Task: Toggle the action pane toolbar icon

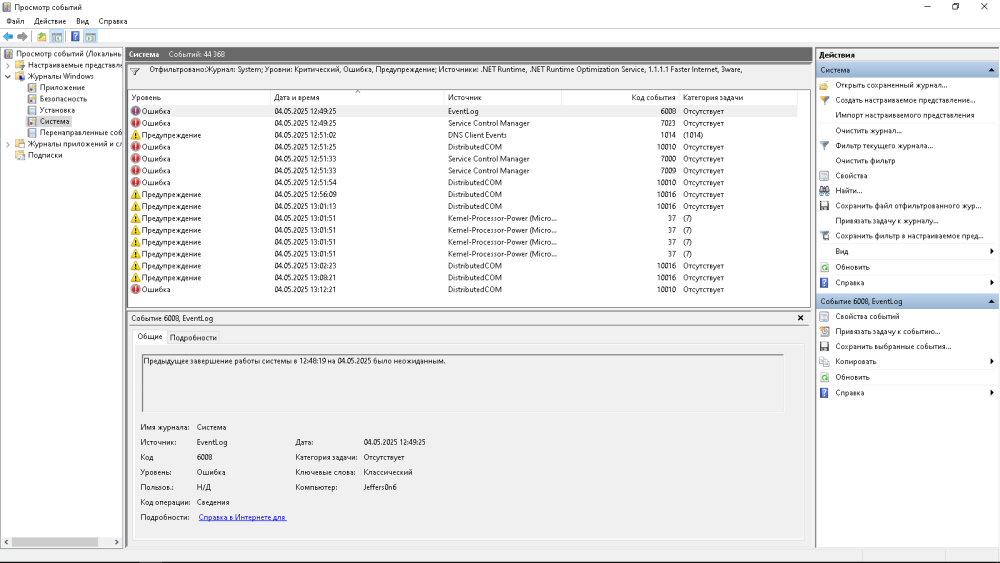Action: 91,36
